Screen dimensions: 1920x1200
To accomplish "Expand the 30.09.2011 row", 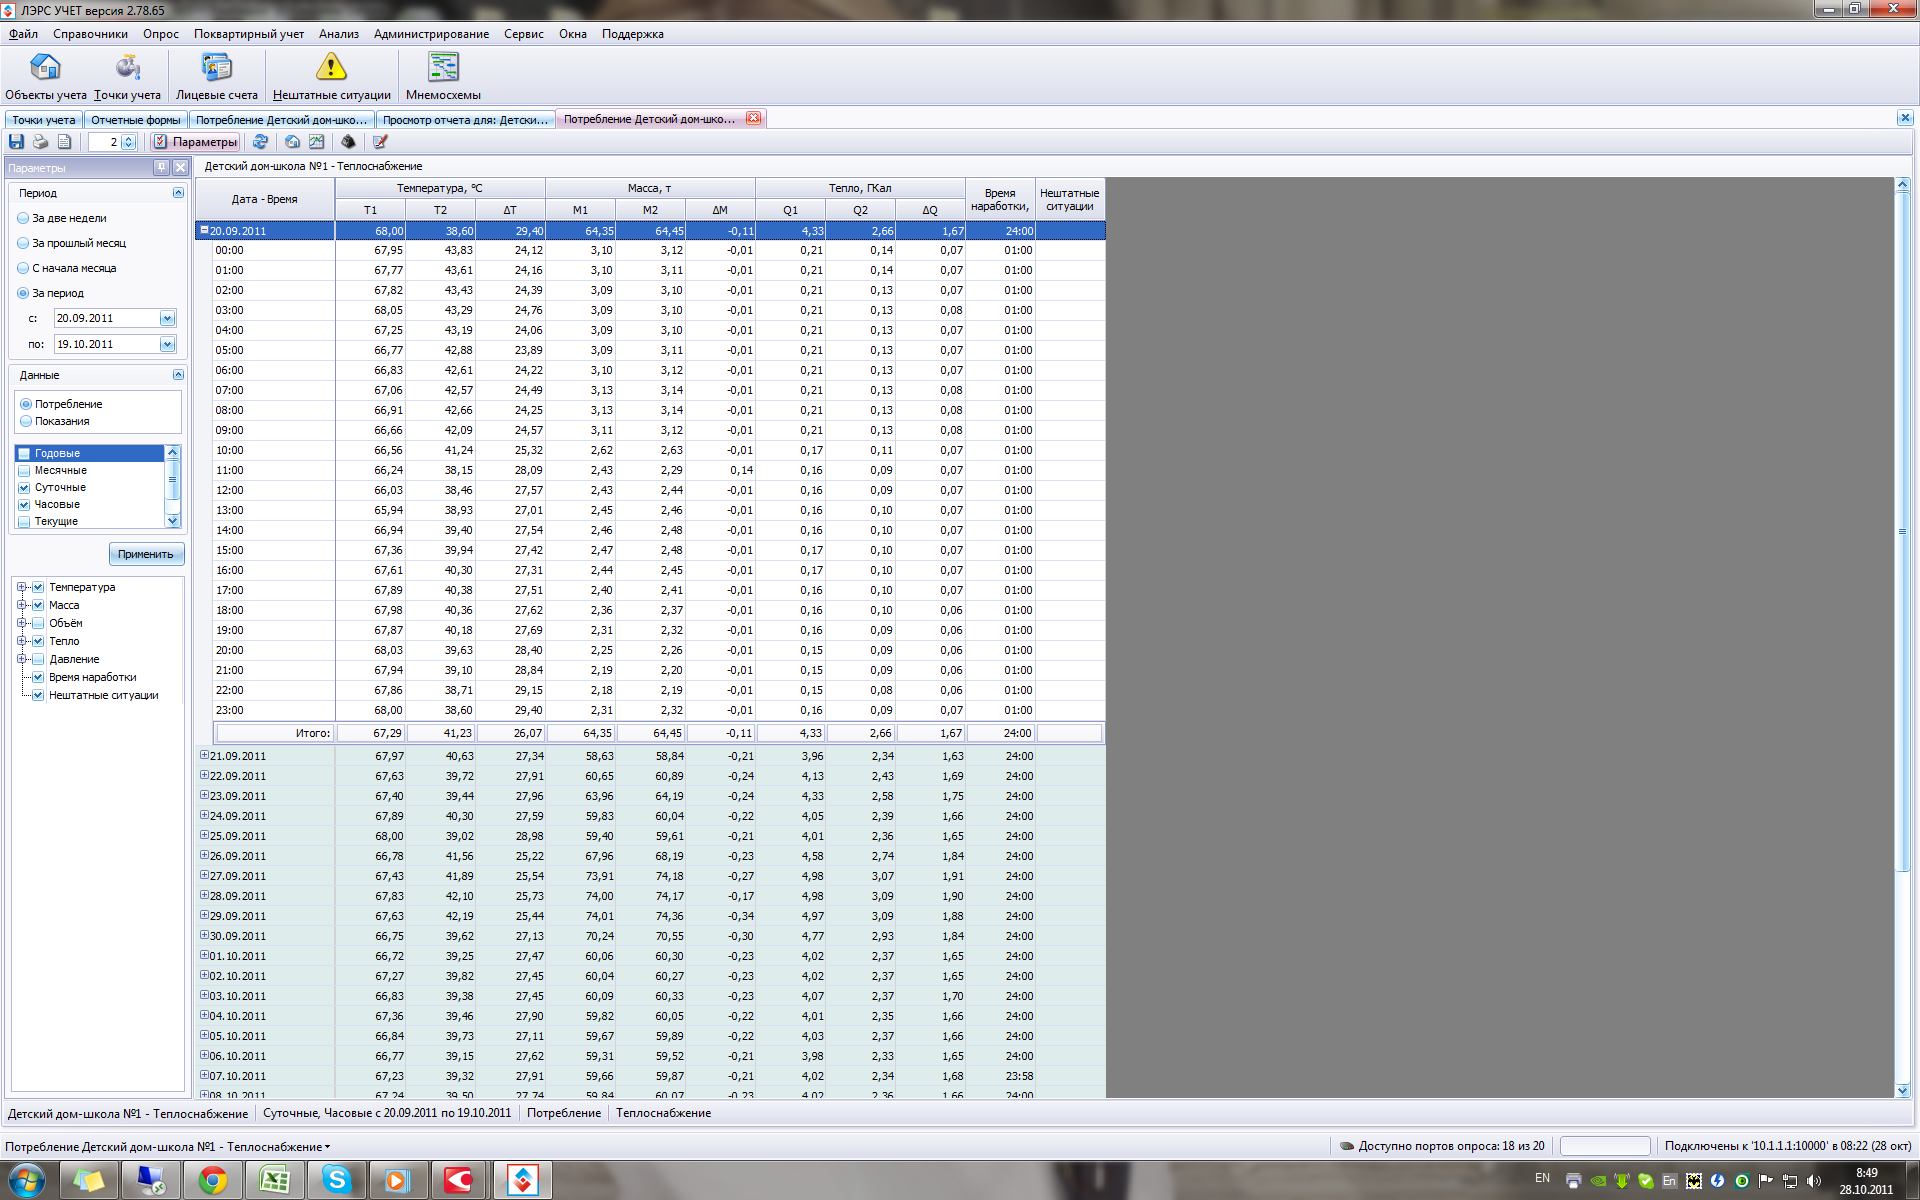I will click(x=204, y=935).
